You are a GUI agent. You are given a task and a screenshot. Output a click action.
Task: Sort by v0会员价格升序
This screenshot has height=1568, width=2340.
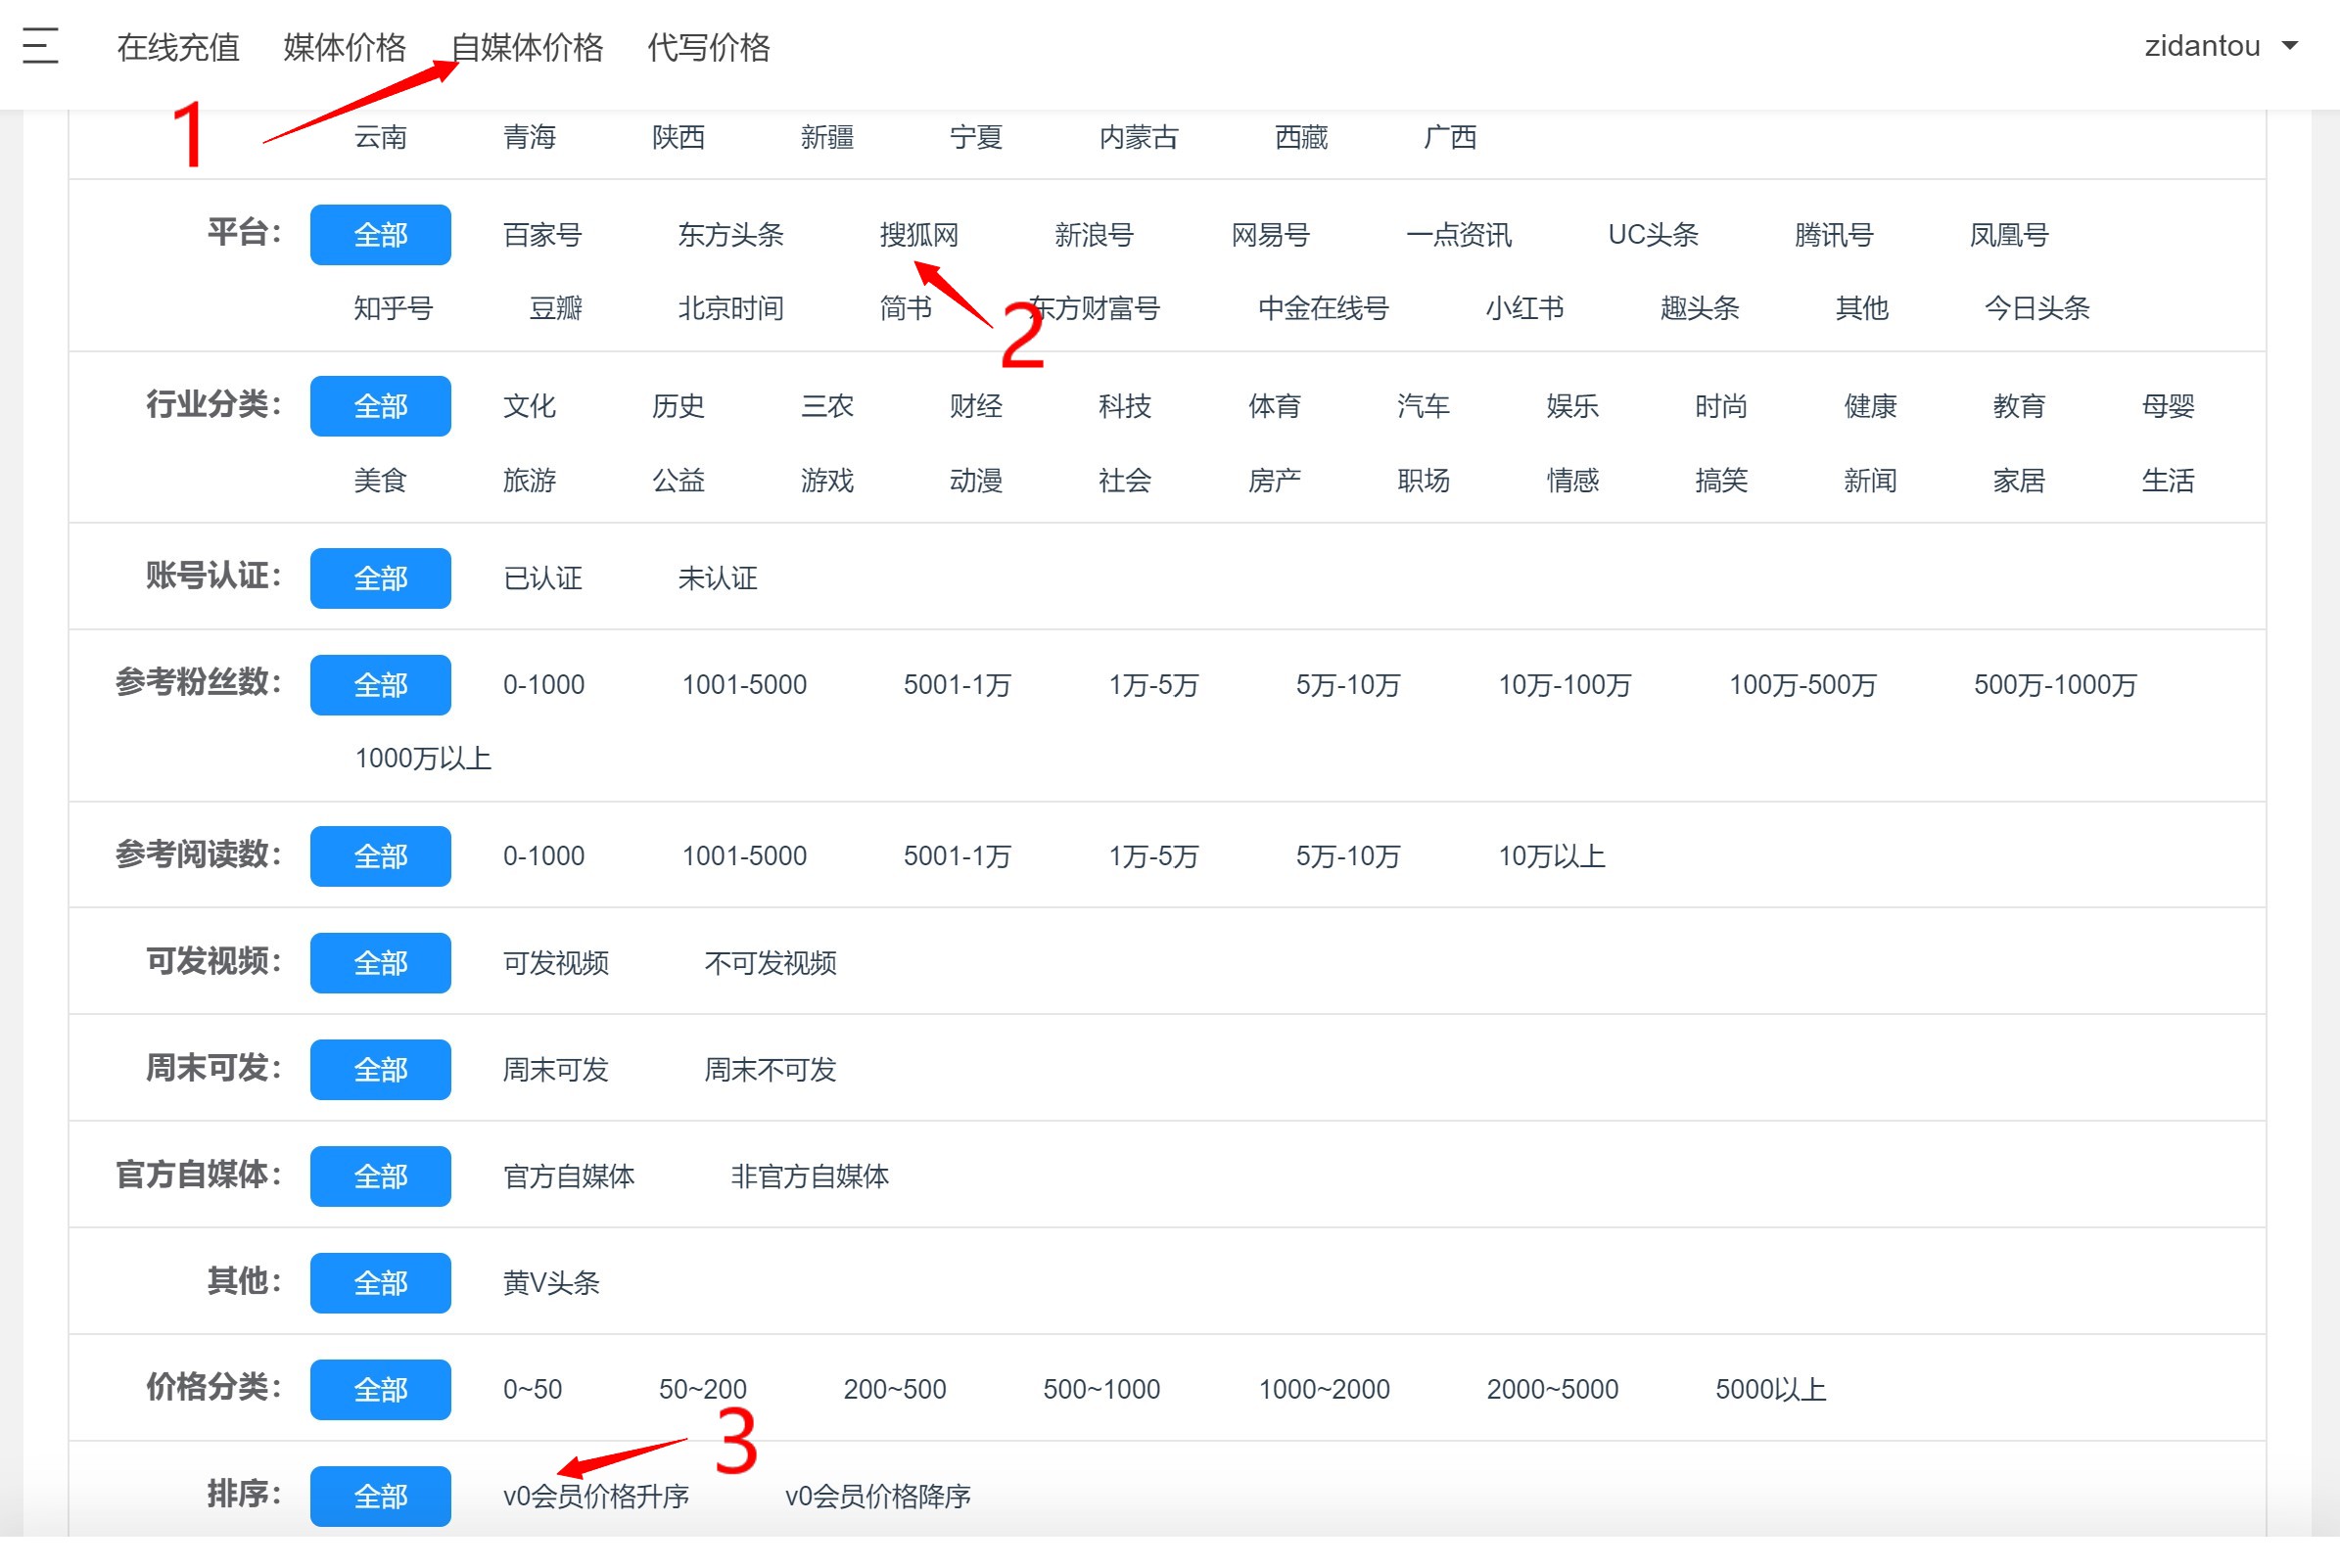tap(596, 1496)
